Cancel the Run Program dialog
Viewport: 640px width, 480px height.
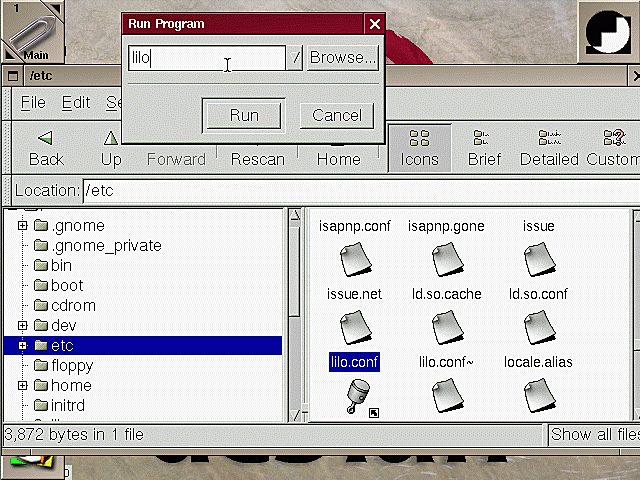pyautogui.click(x=337, y=116)
